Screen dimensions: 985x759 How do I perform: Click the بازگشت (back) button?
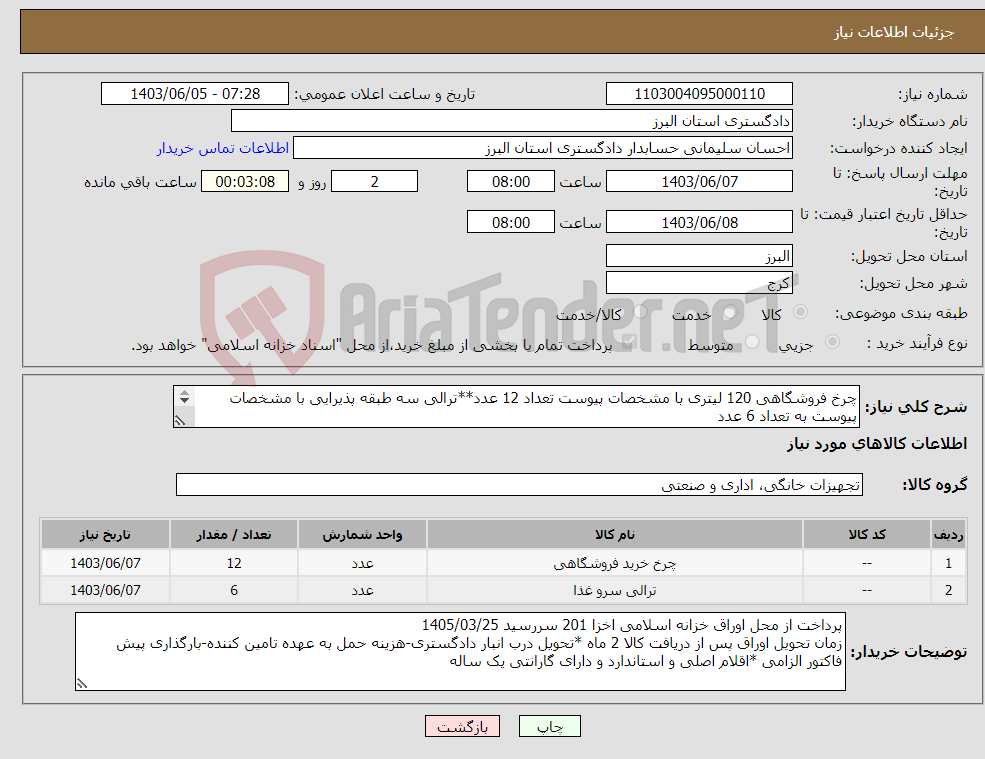click(462, 726)
